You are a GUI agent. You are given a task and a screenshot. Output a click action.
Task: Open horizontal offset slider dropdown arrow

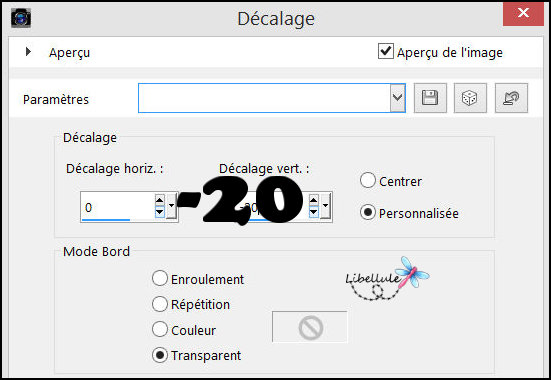[x=171, y=206]
